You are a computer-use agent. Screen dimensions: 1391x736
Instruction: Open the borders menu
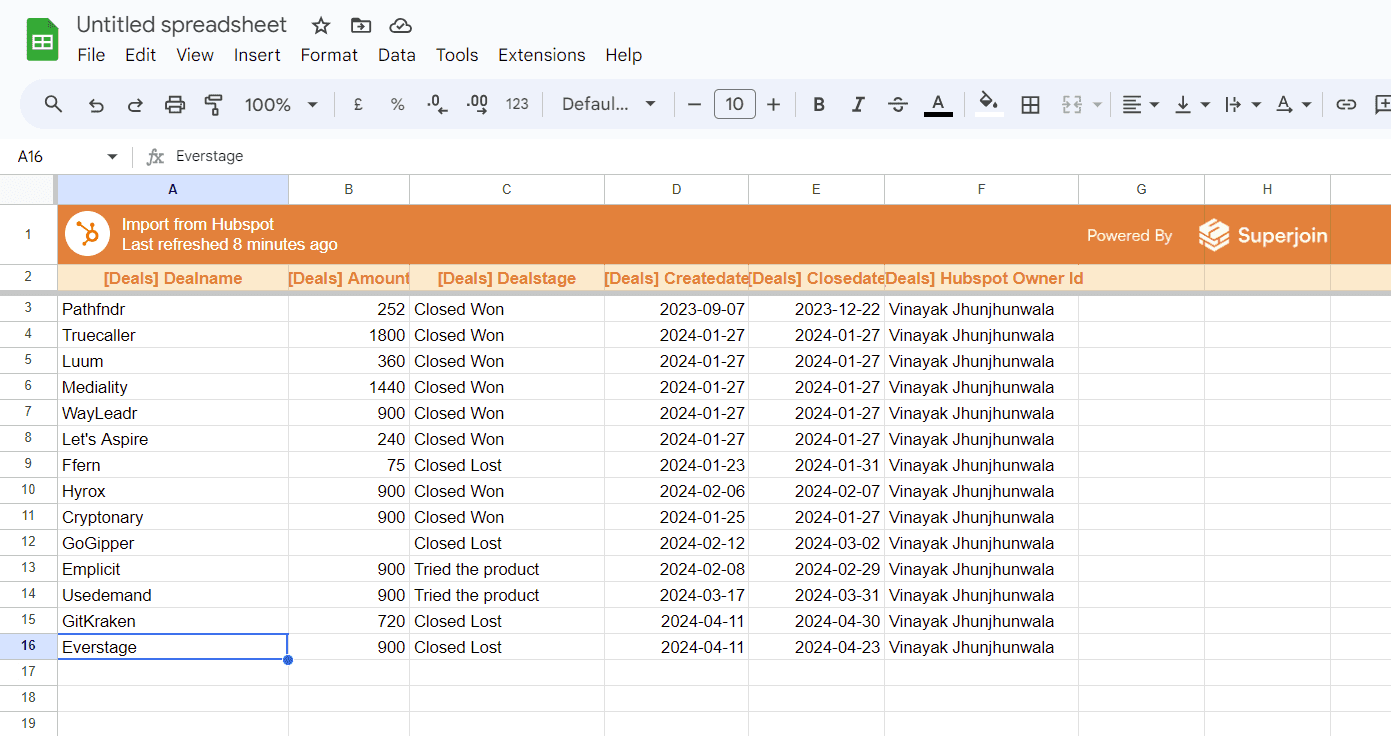click(1030, 104)
